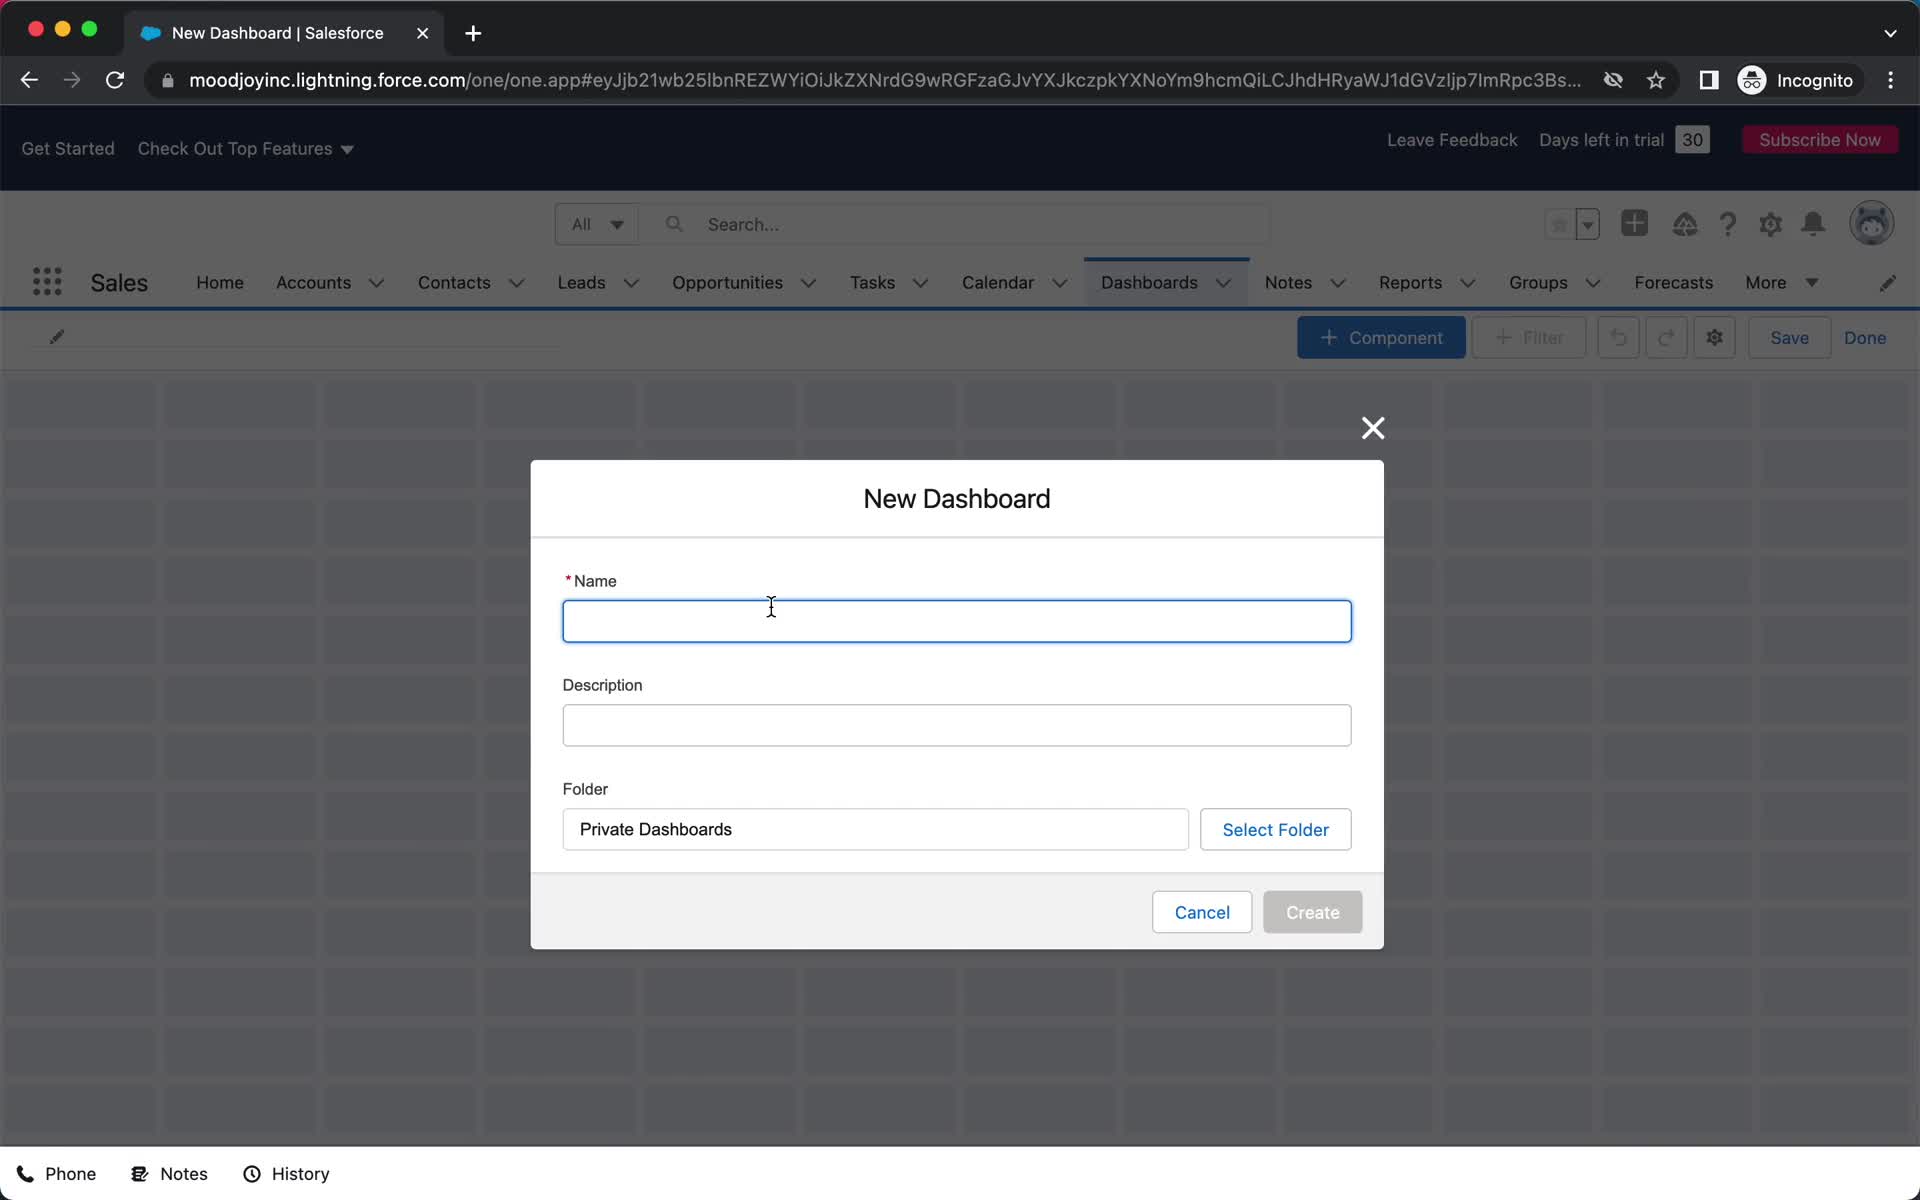This screenshot has width=1920, height=1200.
Task: Click Cancel to dismiss New Dashboard dialog
Action: [1203, 912]
